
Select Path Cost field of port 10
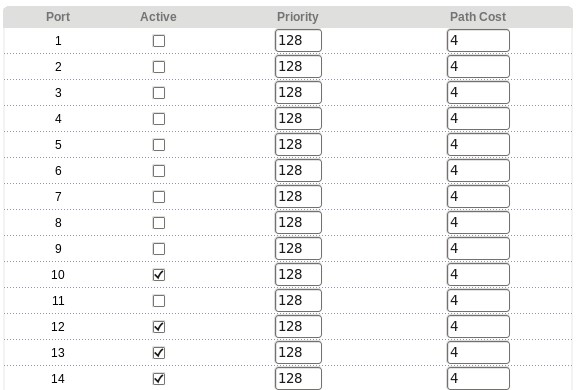(x=478, y=274)
